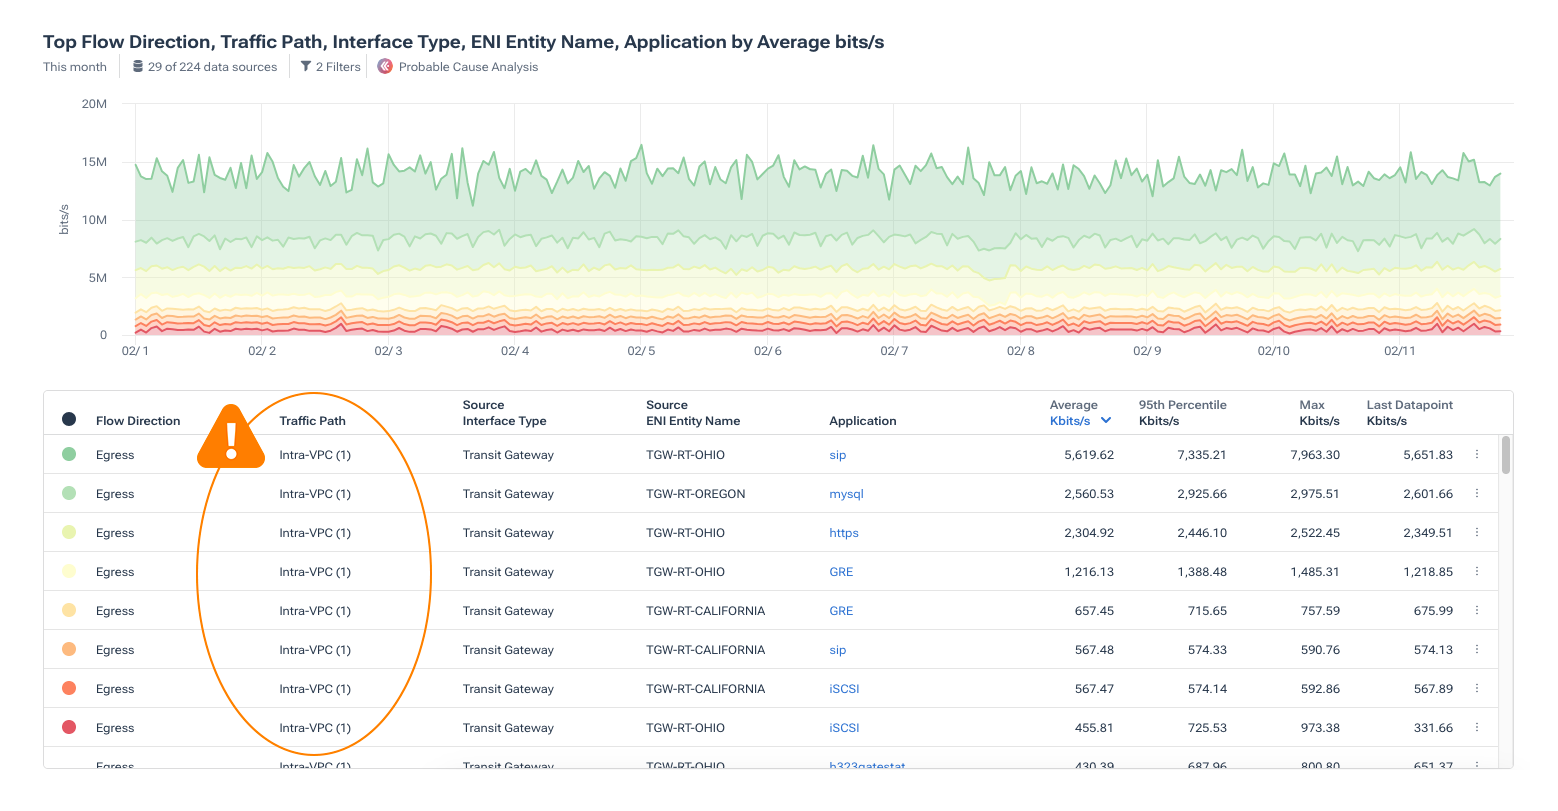Open the https application link
Viewport: 1558px width, 811px height.
(x=844, y=533)
